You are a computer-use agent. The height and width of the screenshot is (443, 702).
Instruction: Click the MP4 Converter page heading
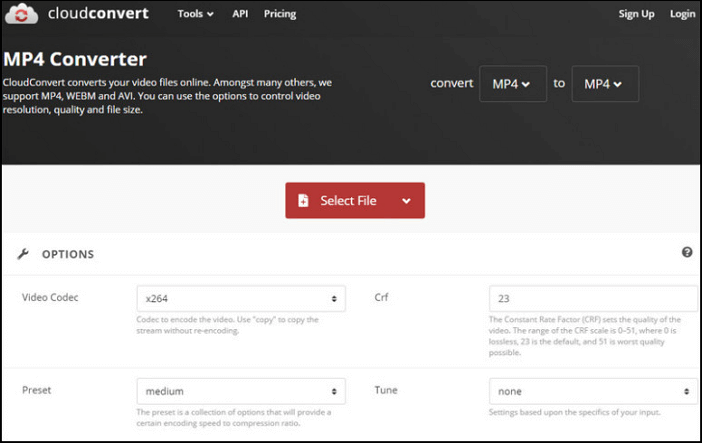point(75,59)
